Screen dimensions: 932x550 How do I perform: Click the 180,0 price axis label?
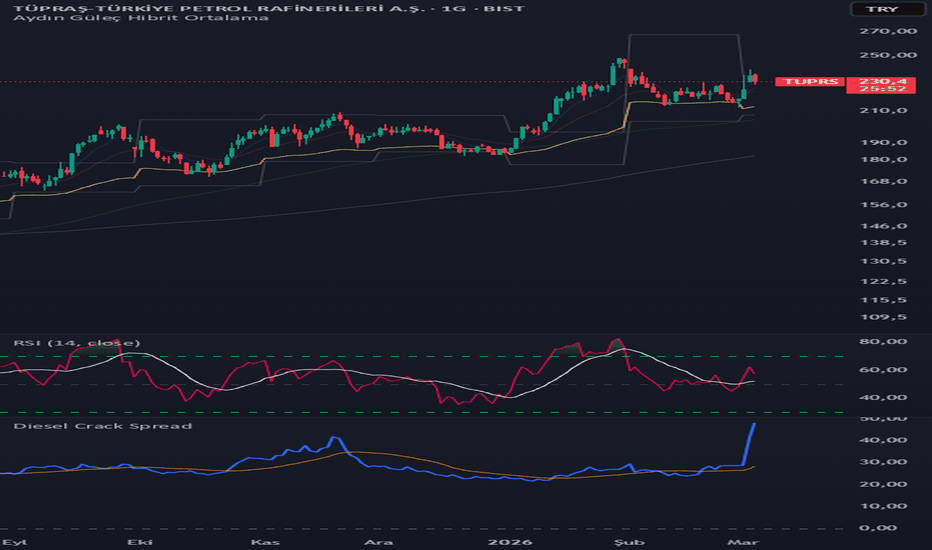pos(884,159)
